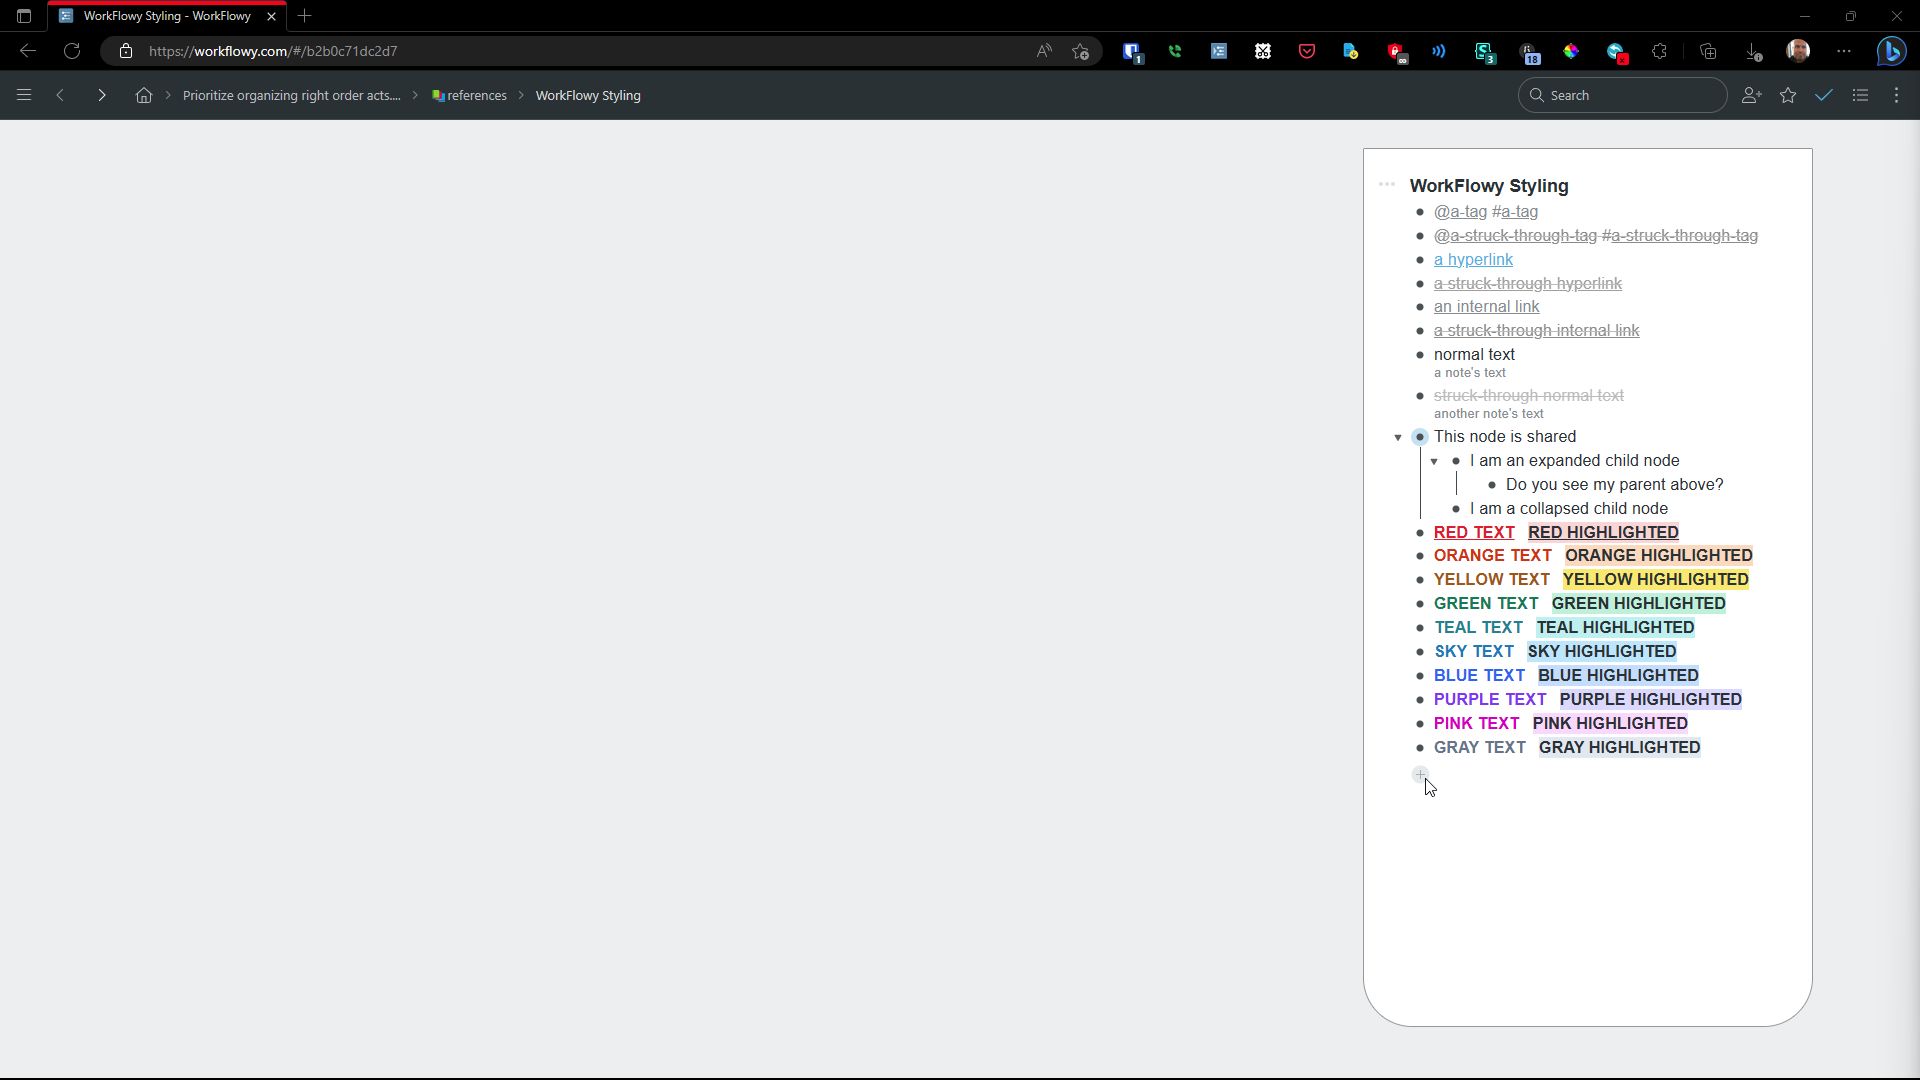
Task: Open the #a-tag hashtag
Action: [x=1515, y=212]
